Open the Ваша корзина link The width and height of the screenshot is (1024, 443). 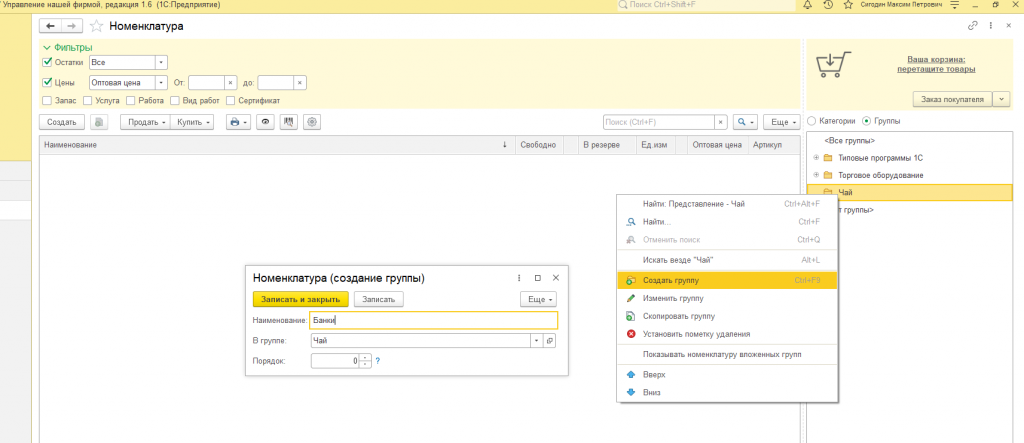click(x=936, y=64)
